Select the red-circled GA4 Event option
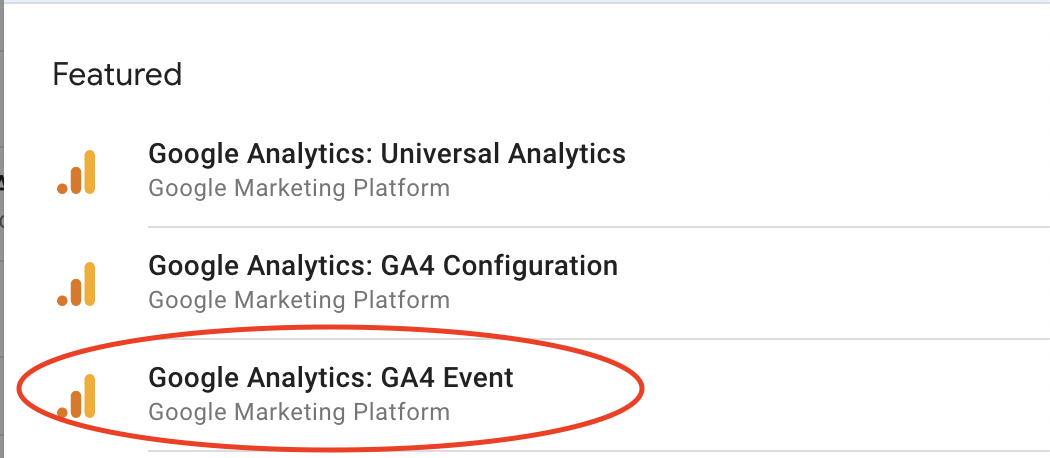Image resolution: width=1050 pixels, height=458 pixels. (x=330, y=393)
